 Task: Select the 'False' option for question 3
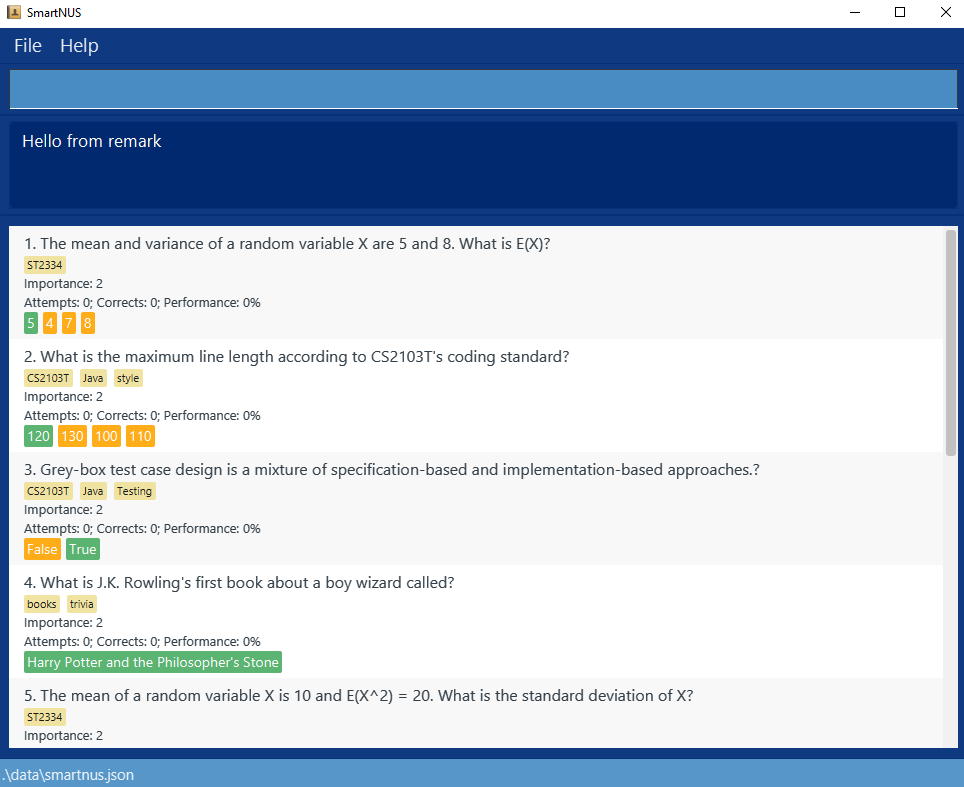[x=42, y=548]
